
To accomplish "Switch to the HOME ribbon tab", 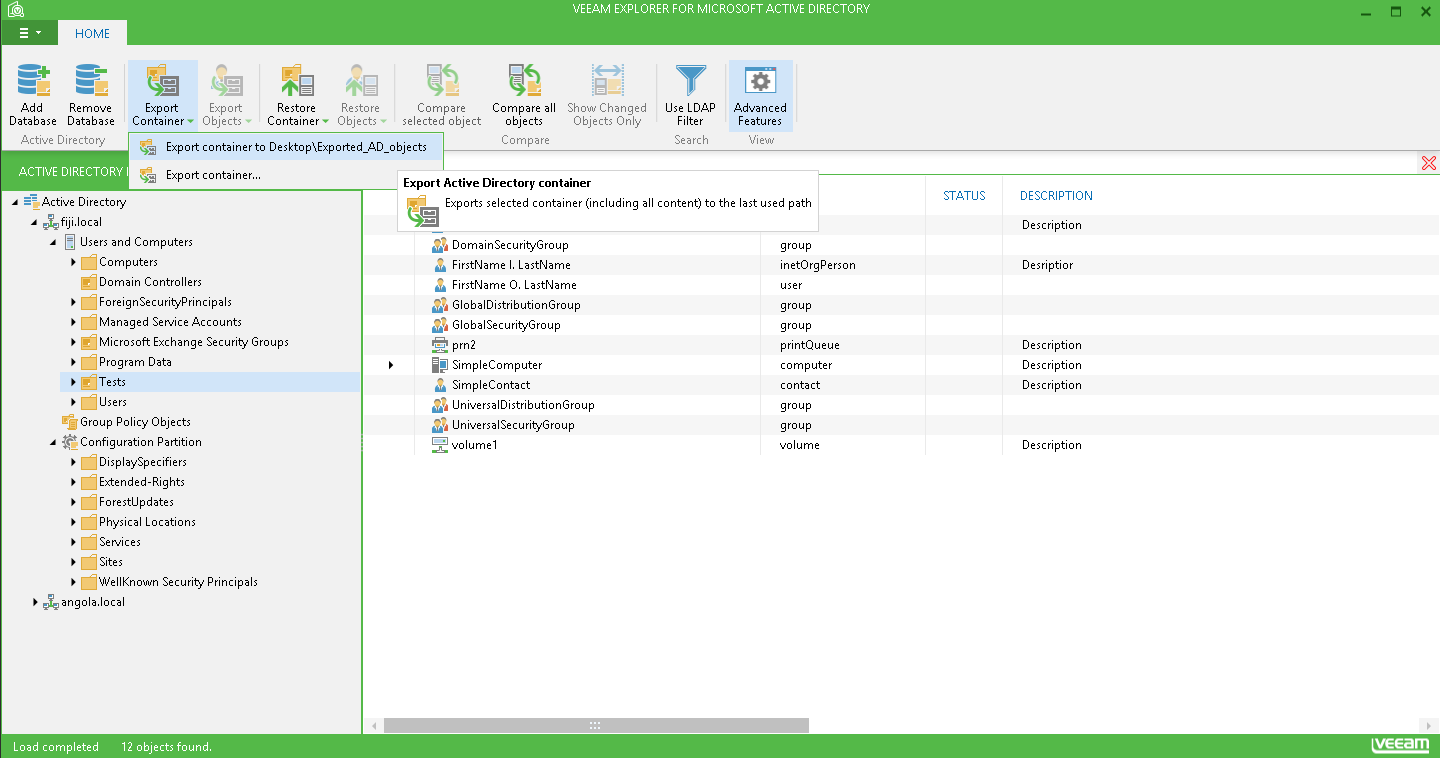I will point(93,33).
